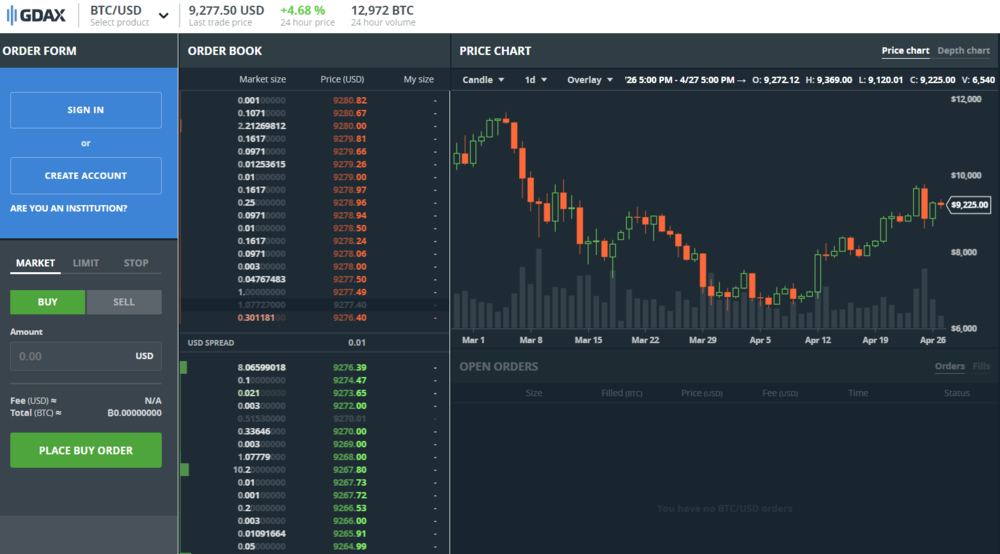The image size is (1000, 554).
Task: Click bid price 9265.91 in order book
Action: pyautogui.click(x=349, y=534)
